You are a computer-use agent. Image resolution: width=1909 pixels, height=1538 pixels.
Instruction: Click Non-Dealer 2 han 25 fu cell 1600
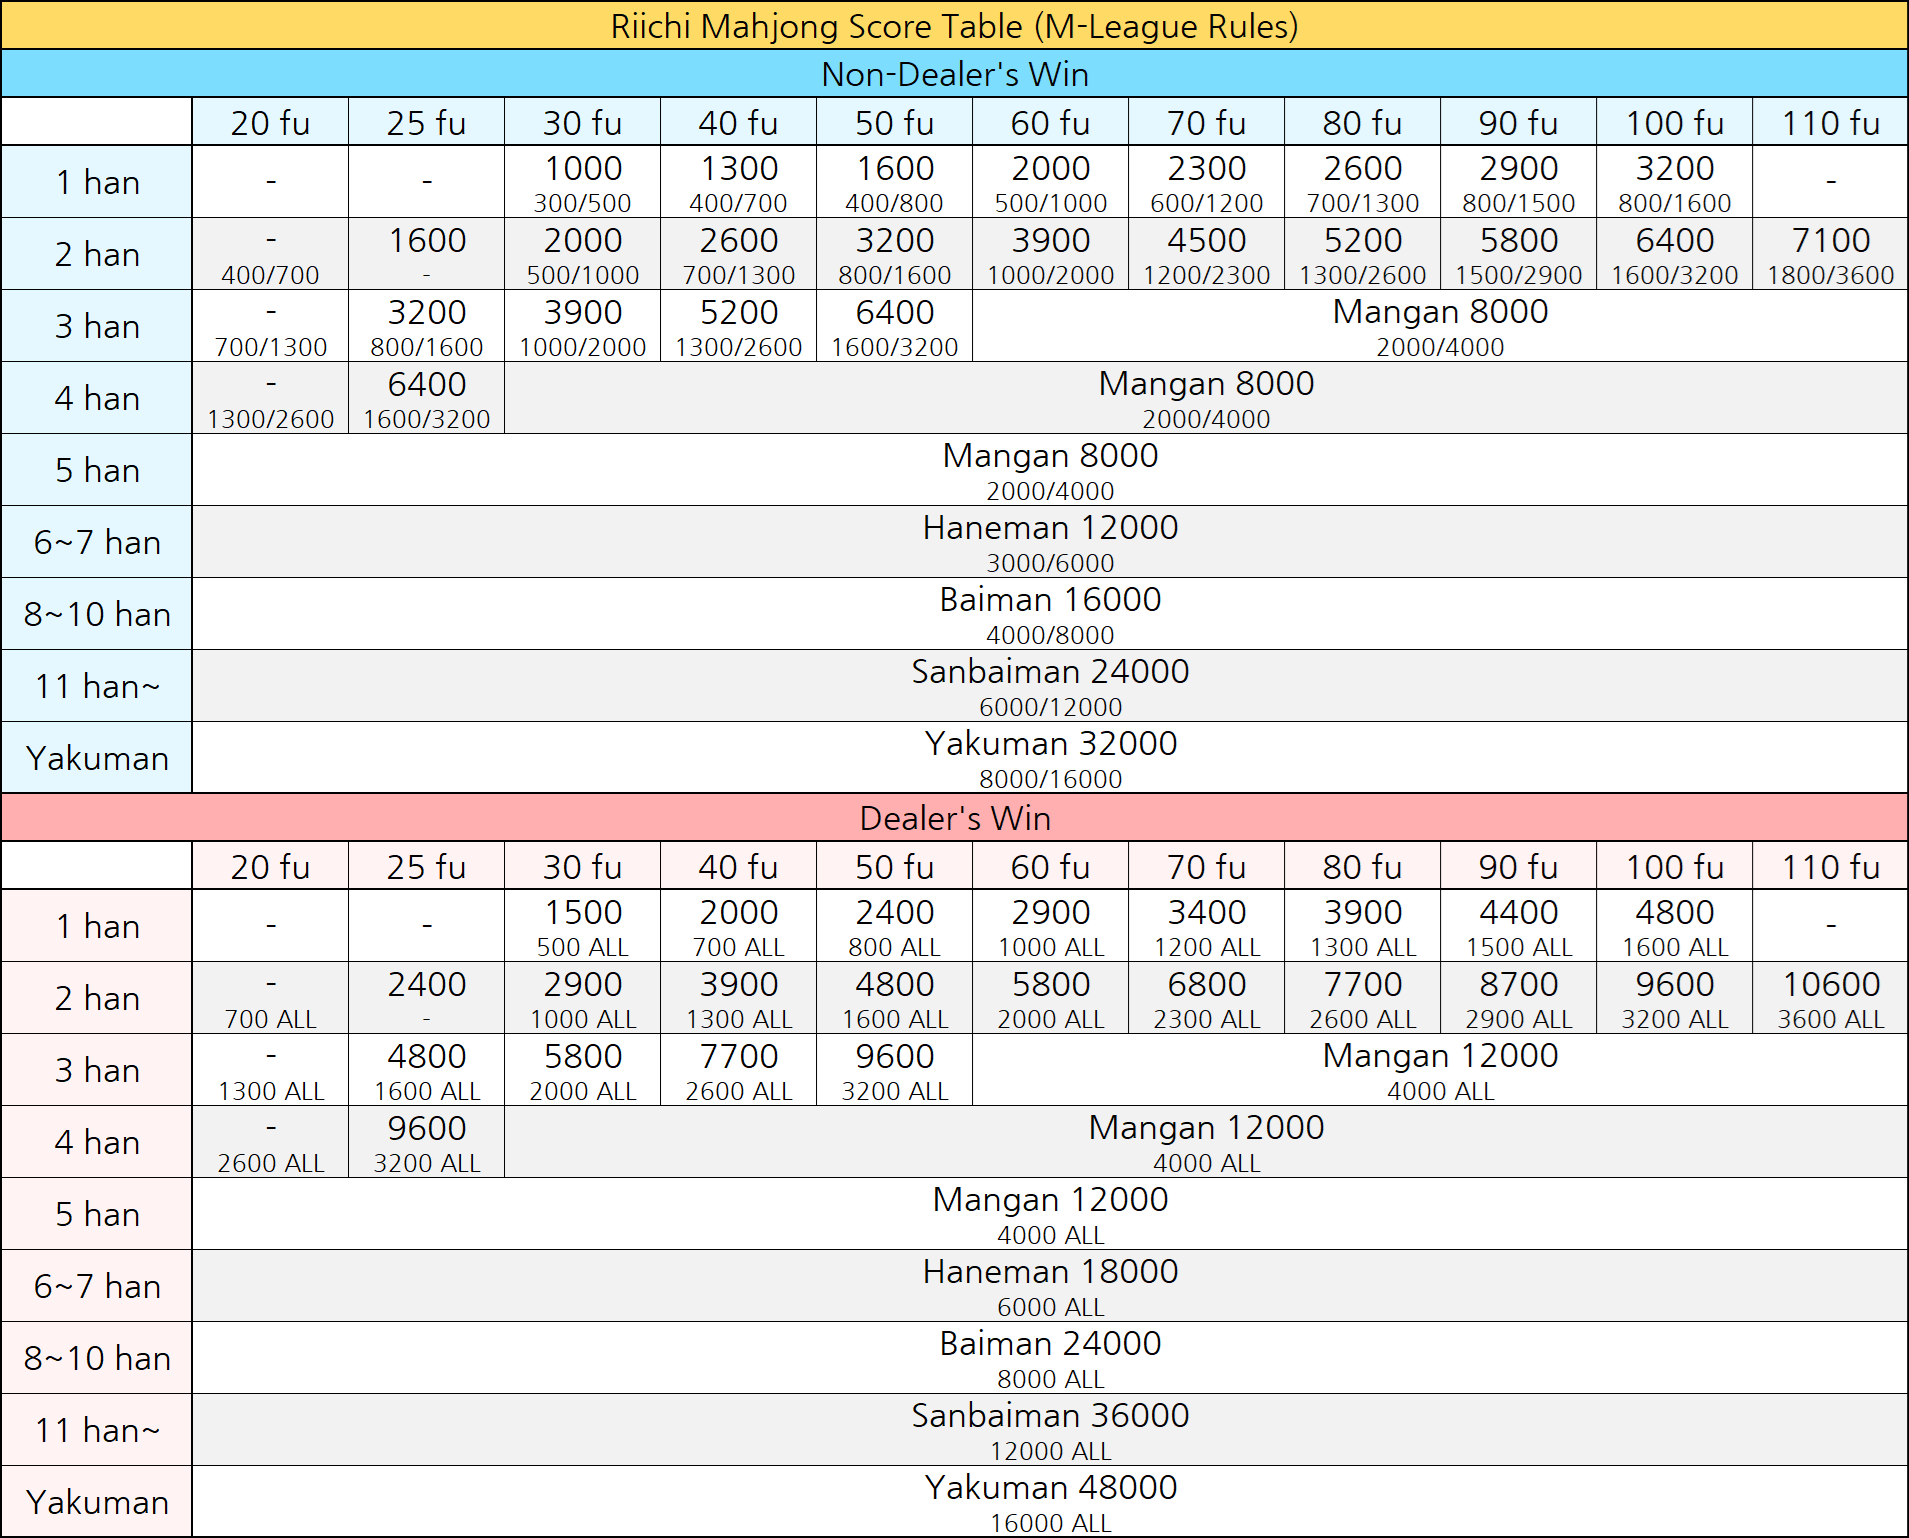[x=426, y=254]
